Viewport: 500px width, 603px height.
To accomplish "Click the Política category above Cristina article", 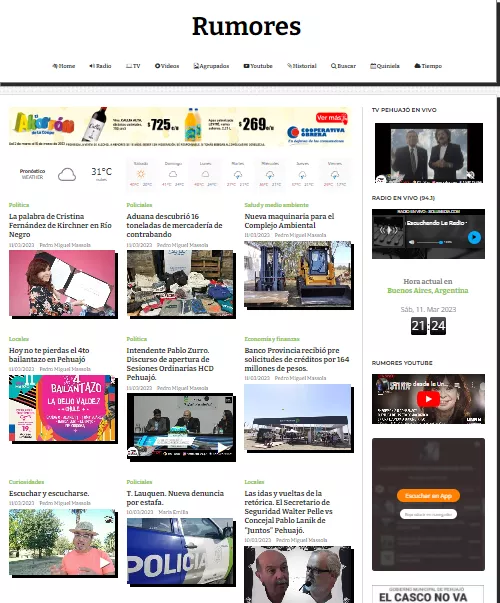I will coord(19,205).
